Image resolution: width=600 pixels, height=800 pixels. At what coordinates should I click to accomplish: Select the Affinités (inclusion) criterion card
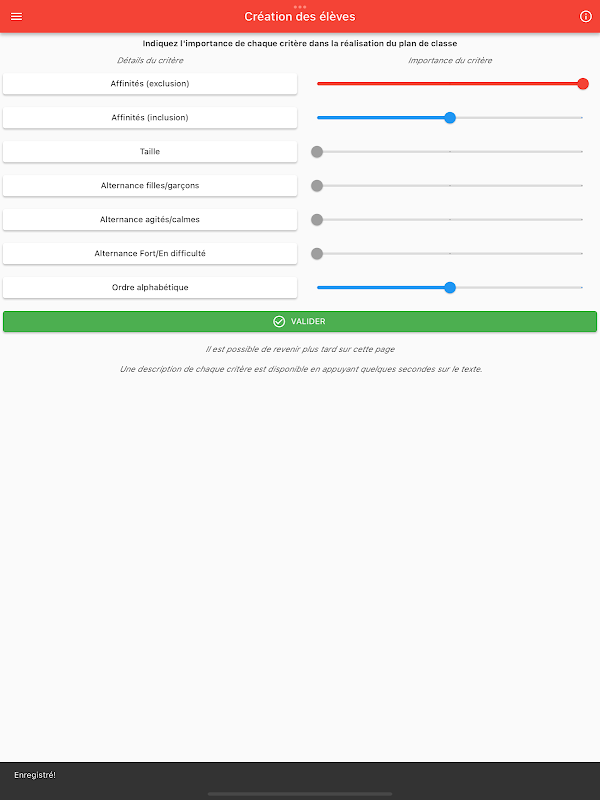coord(150,117)
